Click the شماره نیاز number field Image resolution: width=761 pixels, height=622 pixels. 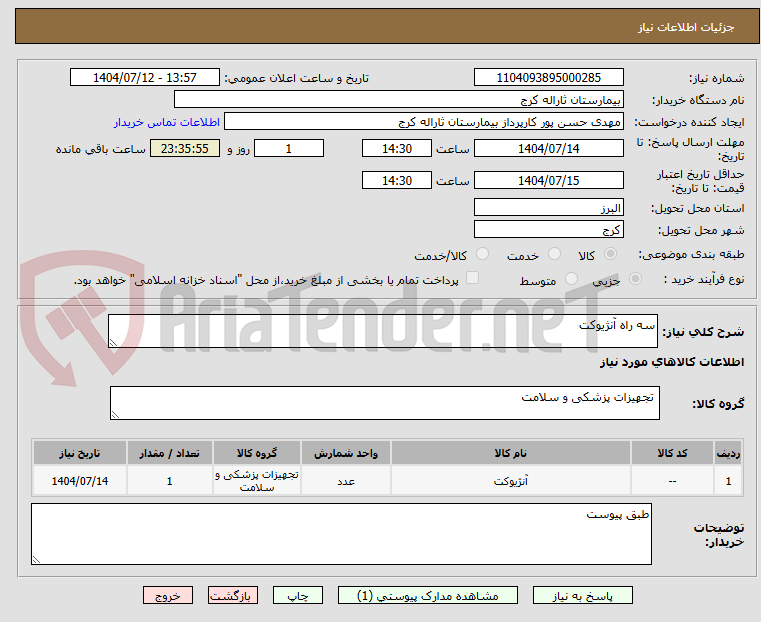click(x=548, y=78)
